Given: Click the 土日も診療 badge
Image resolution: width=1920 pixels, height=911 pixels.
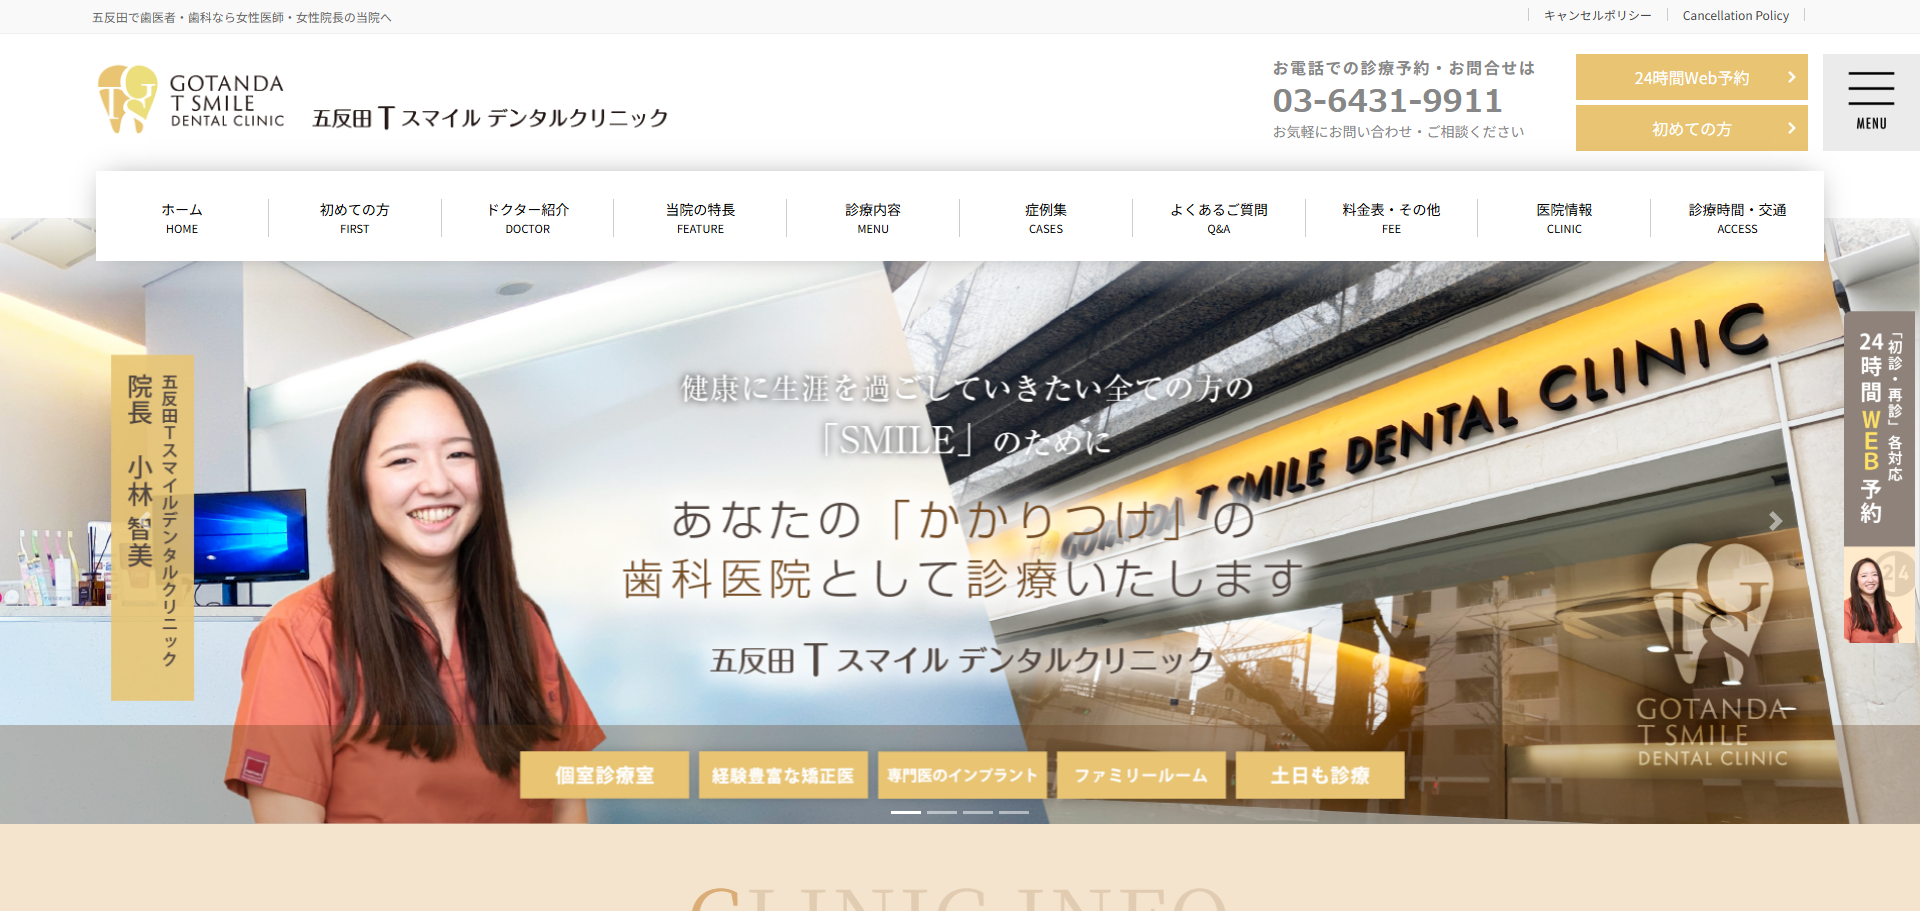Looking at the screenshot, I should [x=1320, y=775].
